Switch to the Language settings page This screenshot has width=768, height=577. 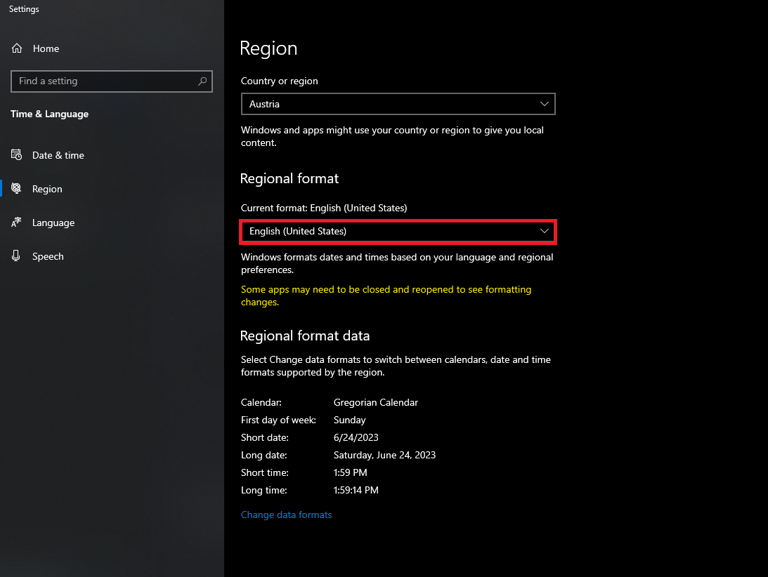pos(53,223)
